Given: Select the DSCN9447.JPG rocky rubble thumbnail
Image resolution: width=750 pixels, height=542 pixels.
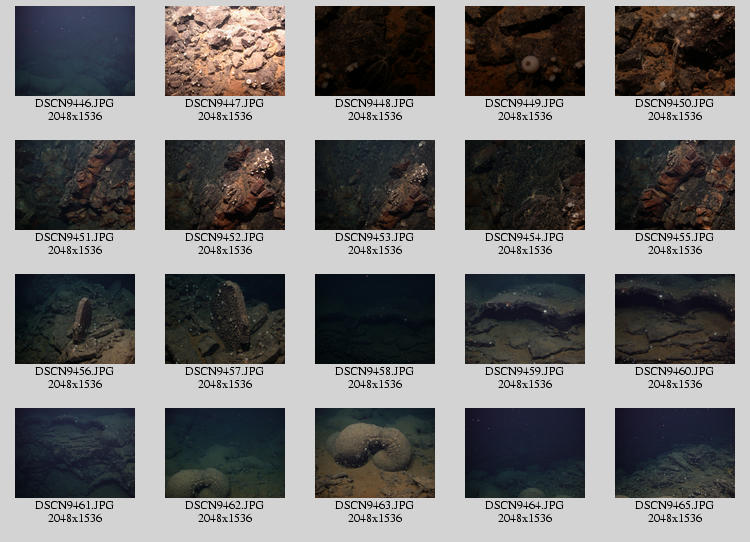Looking at the screenshot, I should pyautogui.click(x=225, y=51).
